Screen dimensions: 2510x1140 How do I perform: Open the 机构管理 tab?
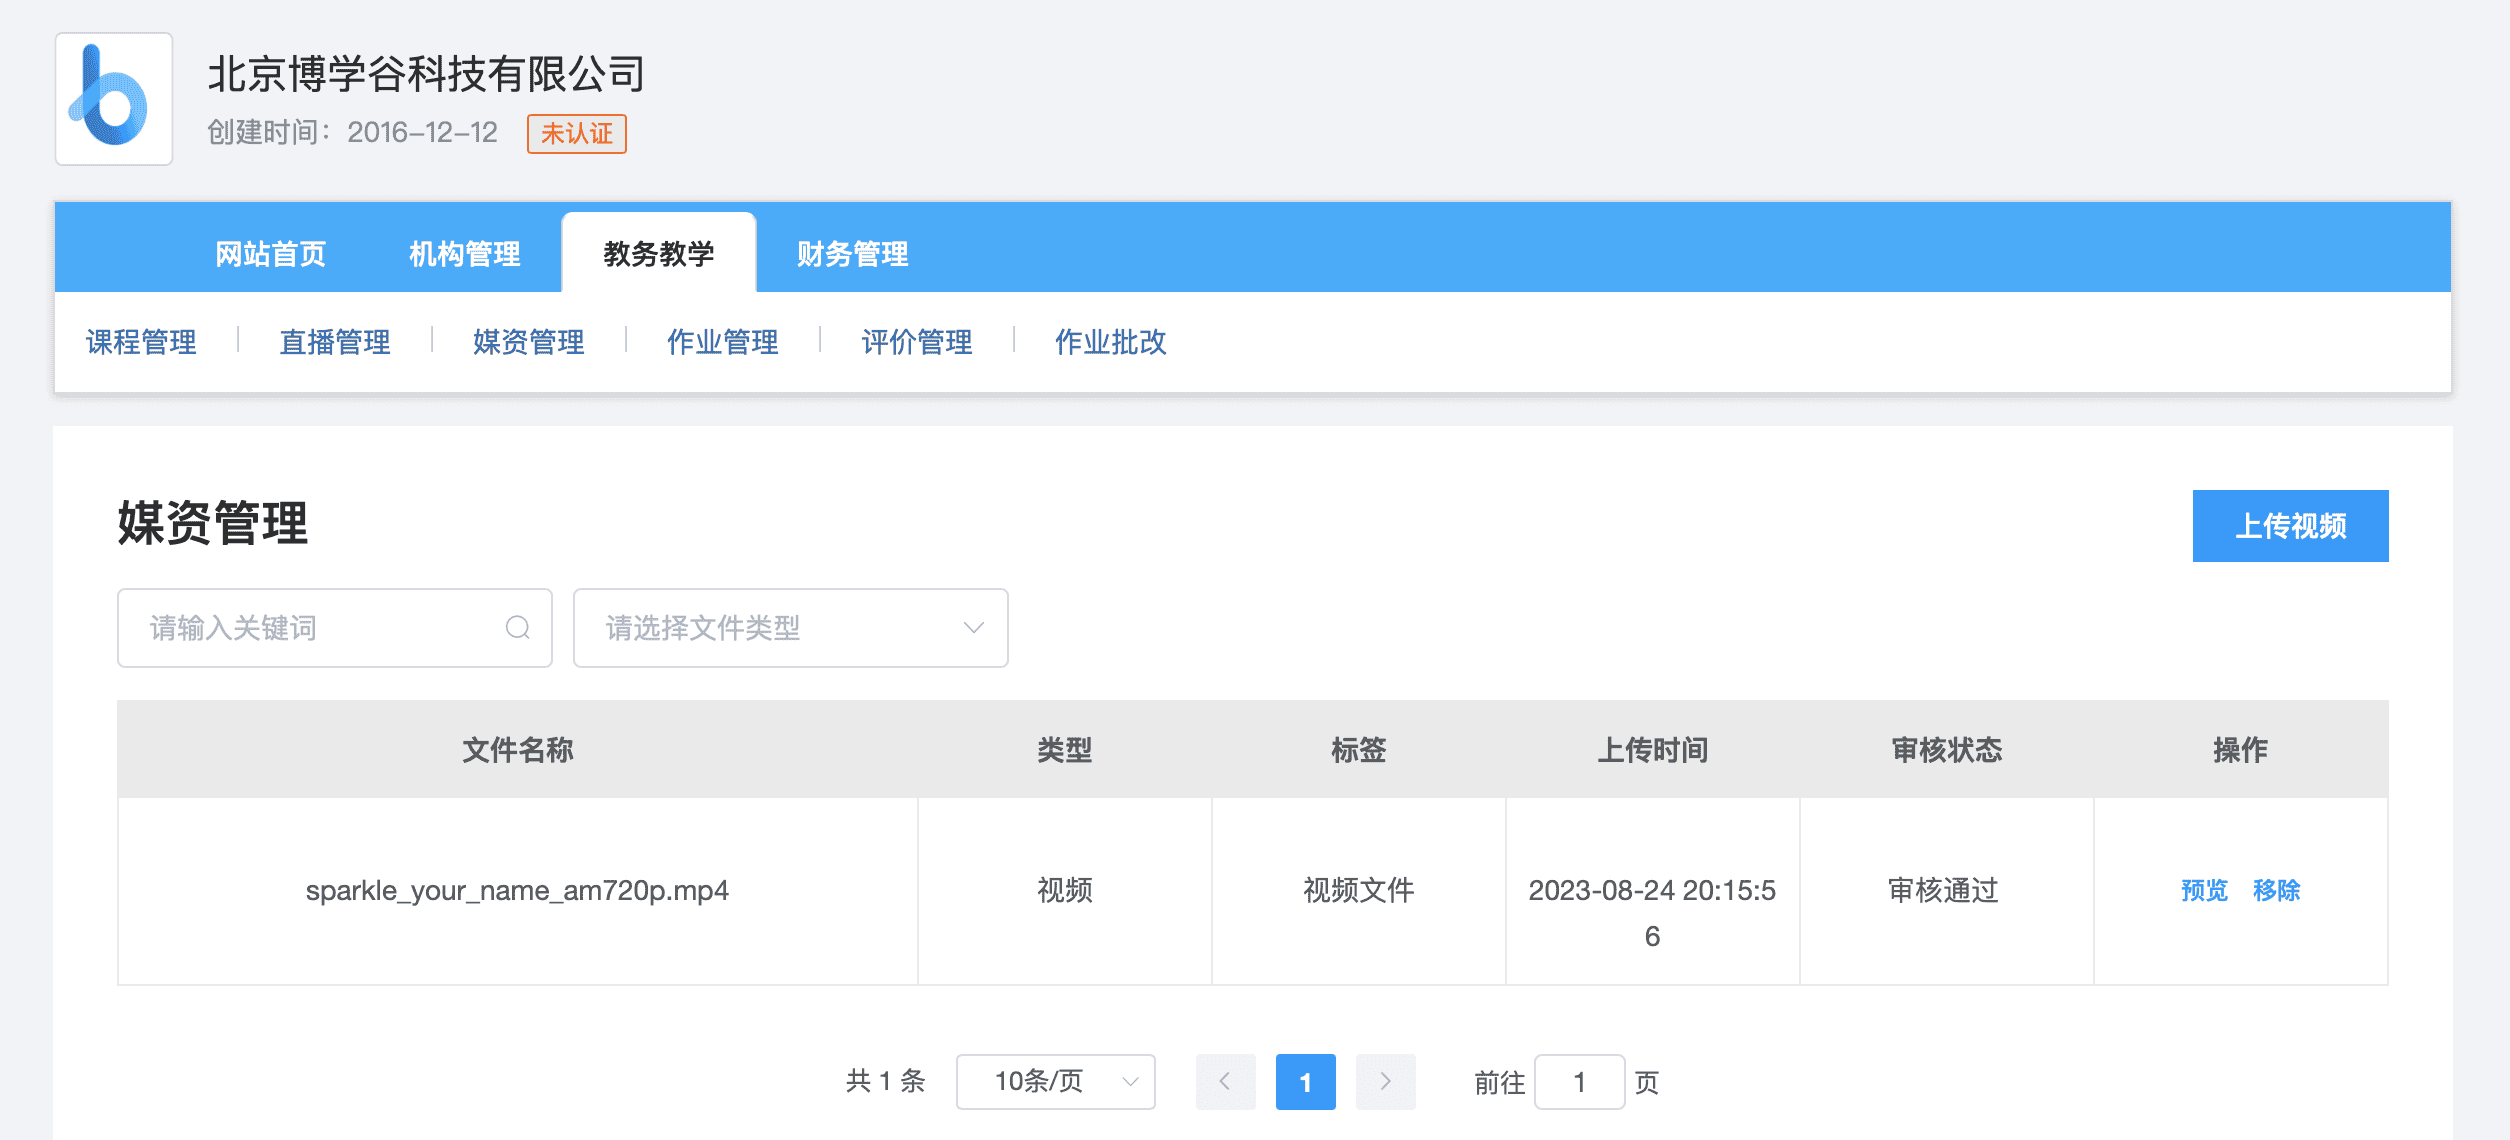pos(465,254)
